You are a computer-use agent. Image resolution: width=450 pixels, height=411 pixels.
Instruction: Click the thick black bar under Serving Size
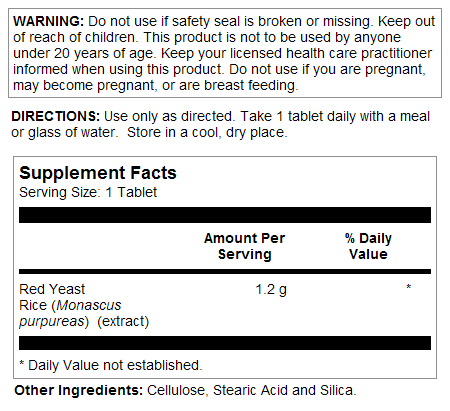(x=225, y=215)
